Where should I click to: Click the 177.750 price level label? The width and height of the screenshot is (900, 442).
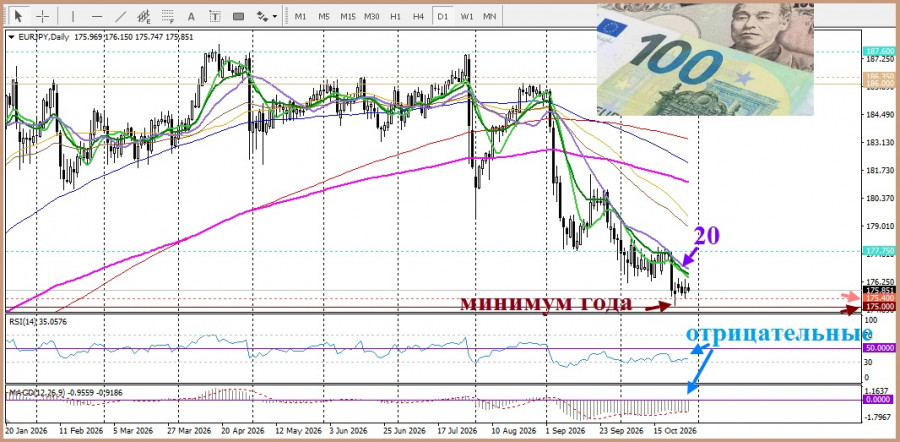click(879, 251)
